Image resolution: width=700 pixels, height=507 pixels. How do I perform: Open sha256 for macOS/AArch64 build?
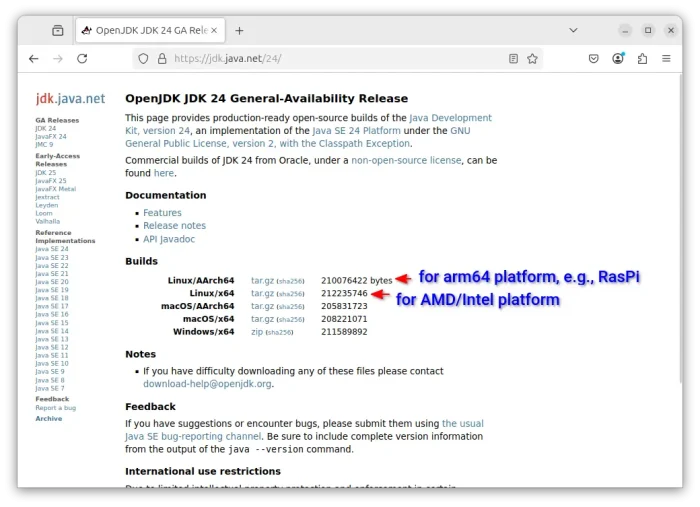(x=291, y=307)
